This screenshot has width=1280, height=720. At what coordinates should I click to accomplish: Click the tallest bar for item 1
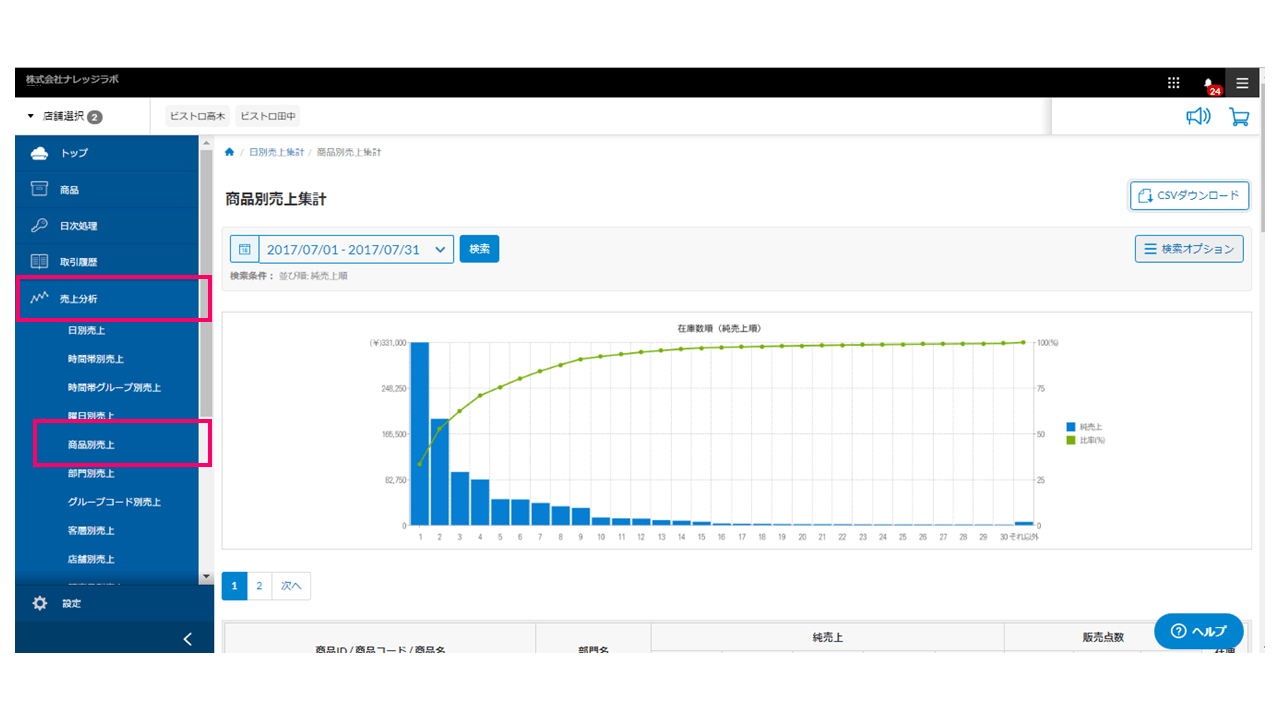[x=420, y=433]
